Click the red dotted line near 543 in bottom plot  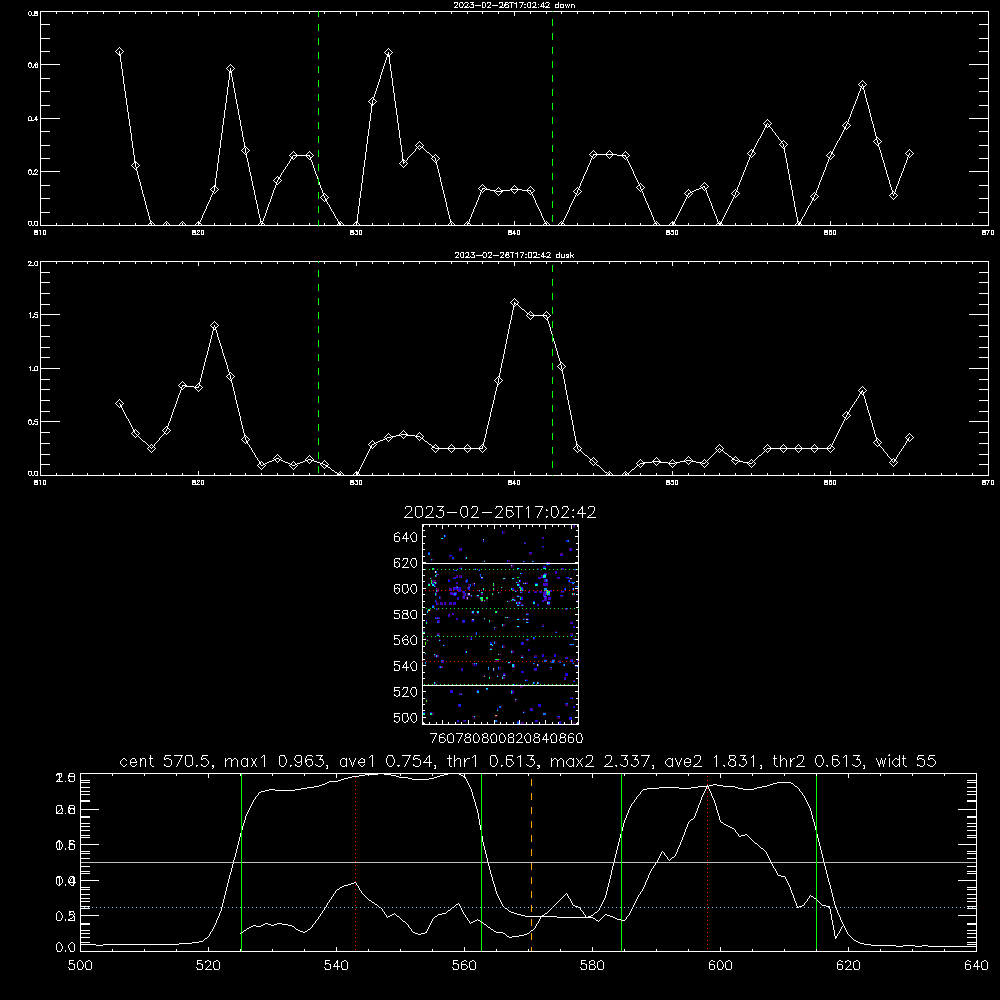click(355, 861)
